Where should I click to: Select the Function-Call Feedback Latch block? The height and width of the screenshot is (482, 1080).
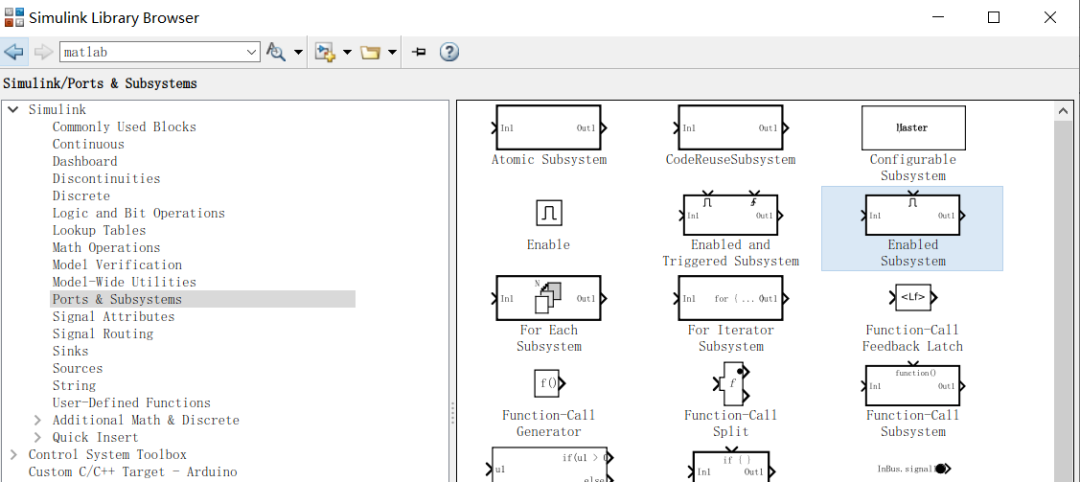click(913, 297)
